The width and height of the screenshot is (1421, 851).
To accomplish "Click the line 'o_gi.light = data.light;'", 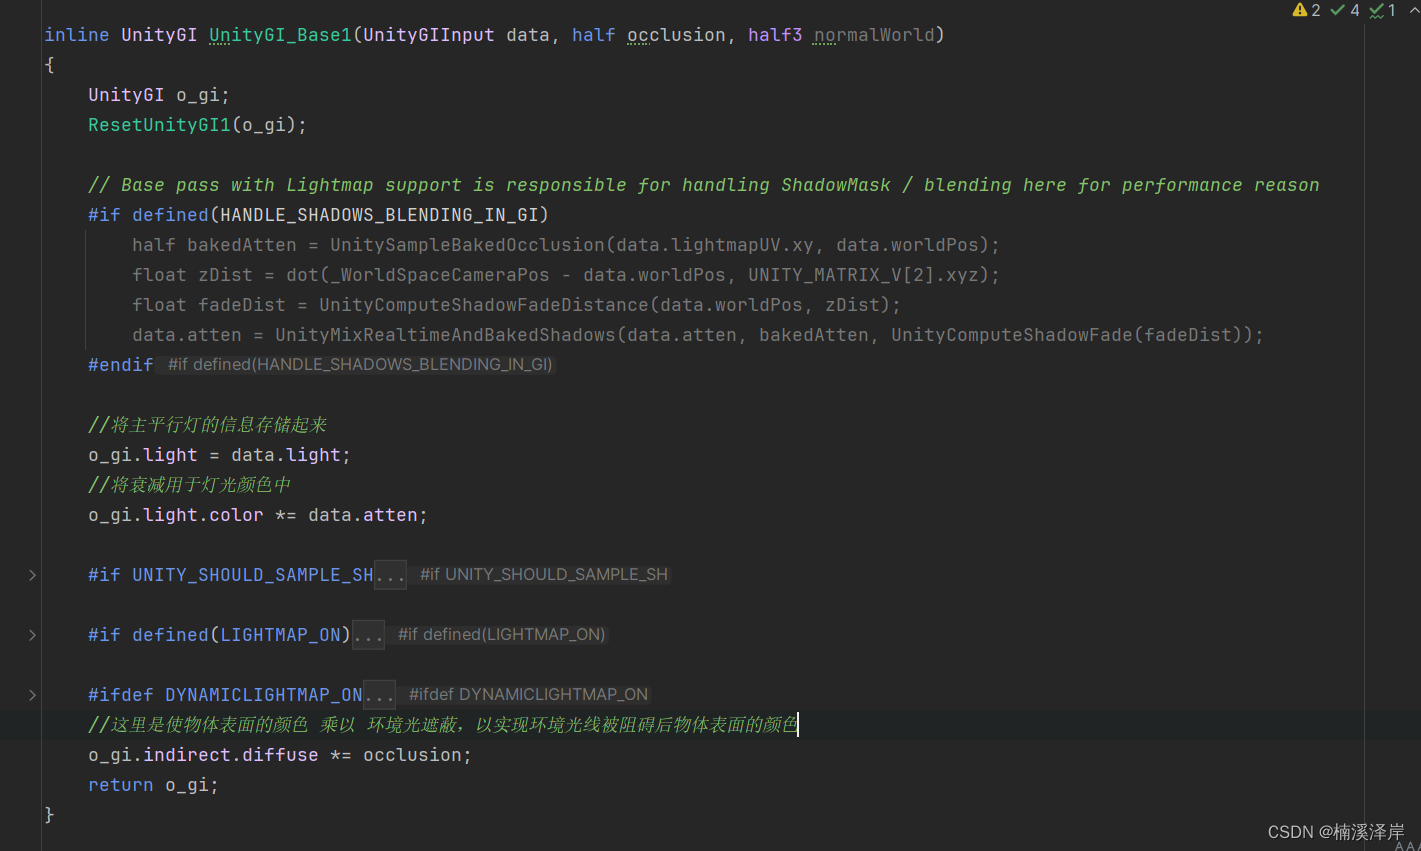I will [x=220, y=455].
